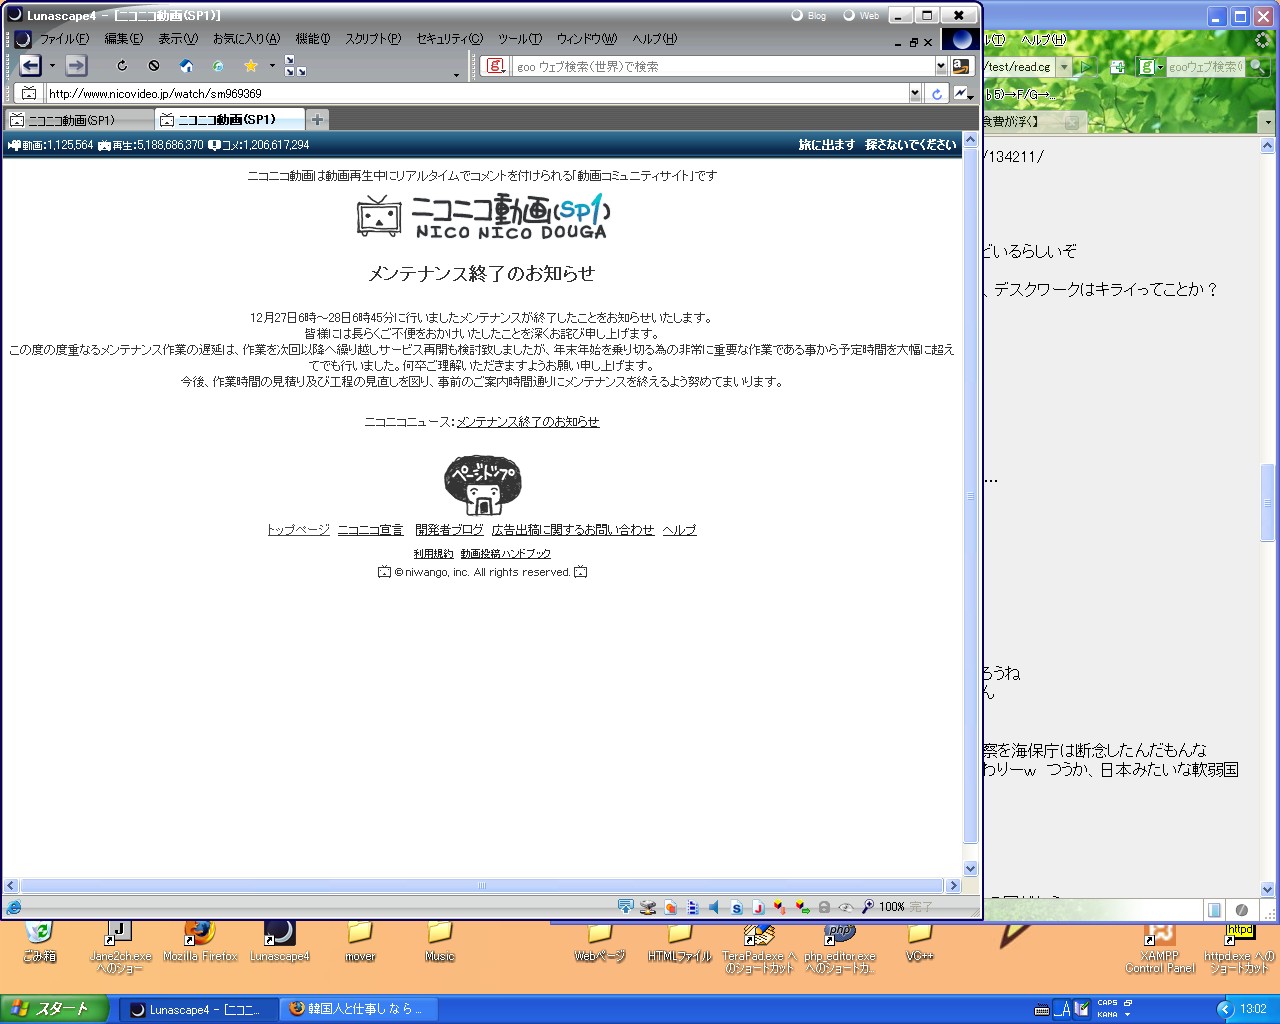This screenshot has width=1280, height=1024.
Task: Reload the page with the refresh icon
Action: (x=122, y=66)
